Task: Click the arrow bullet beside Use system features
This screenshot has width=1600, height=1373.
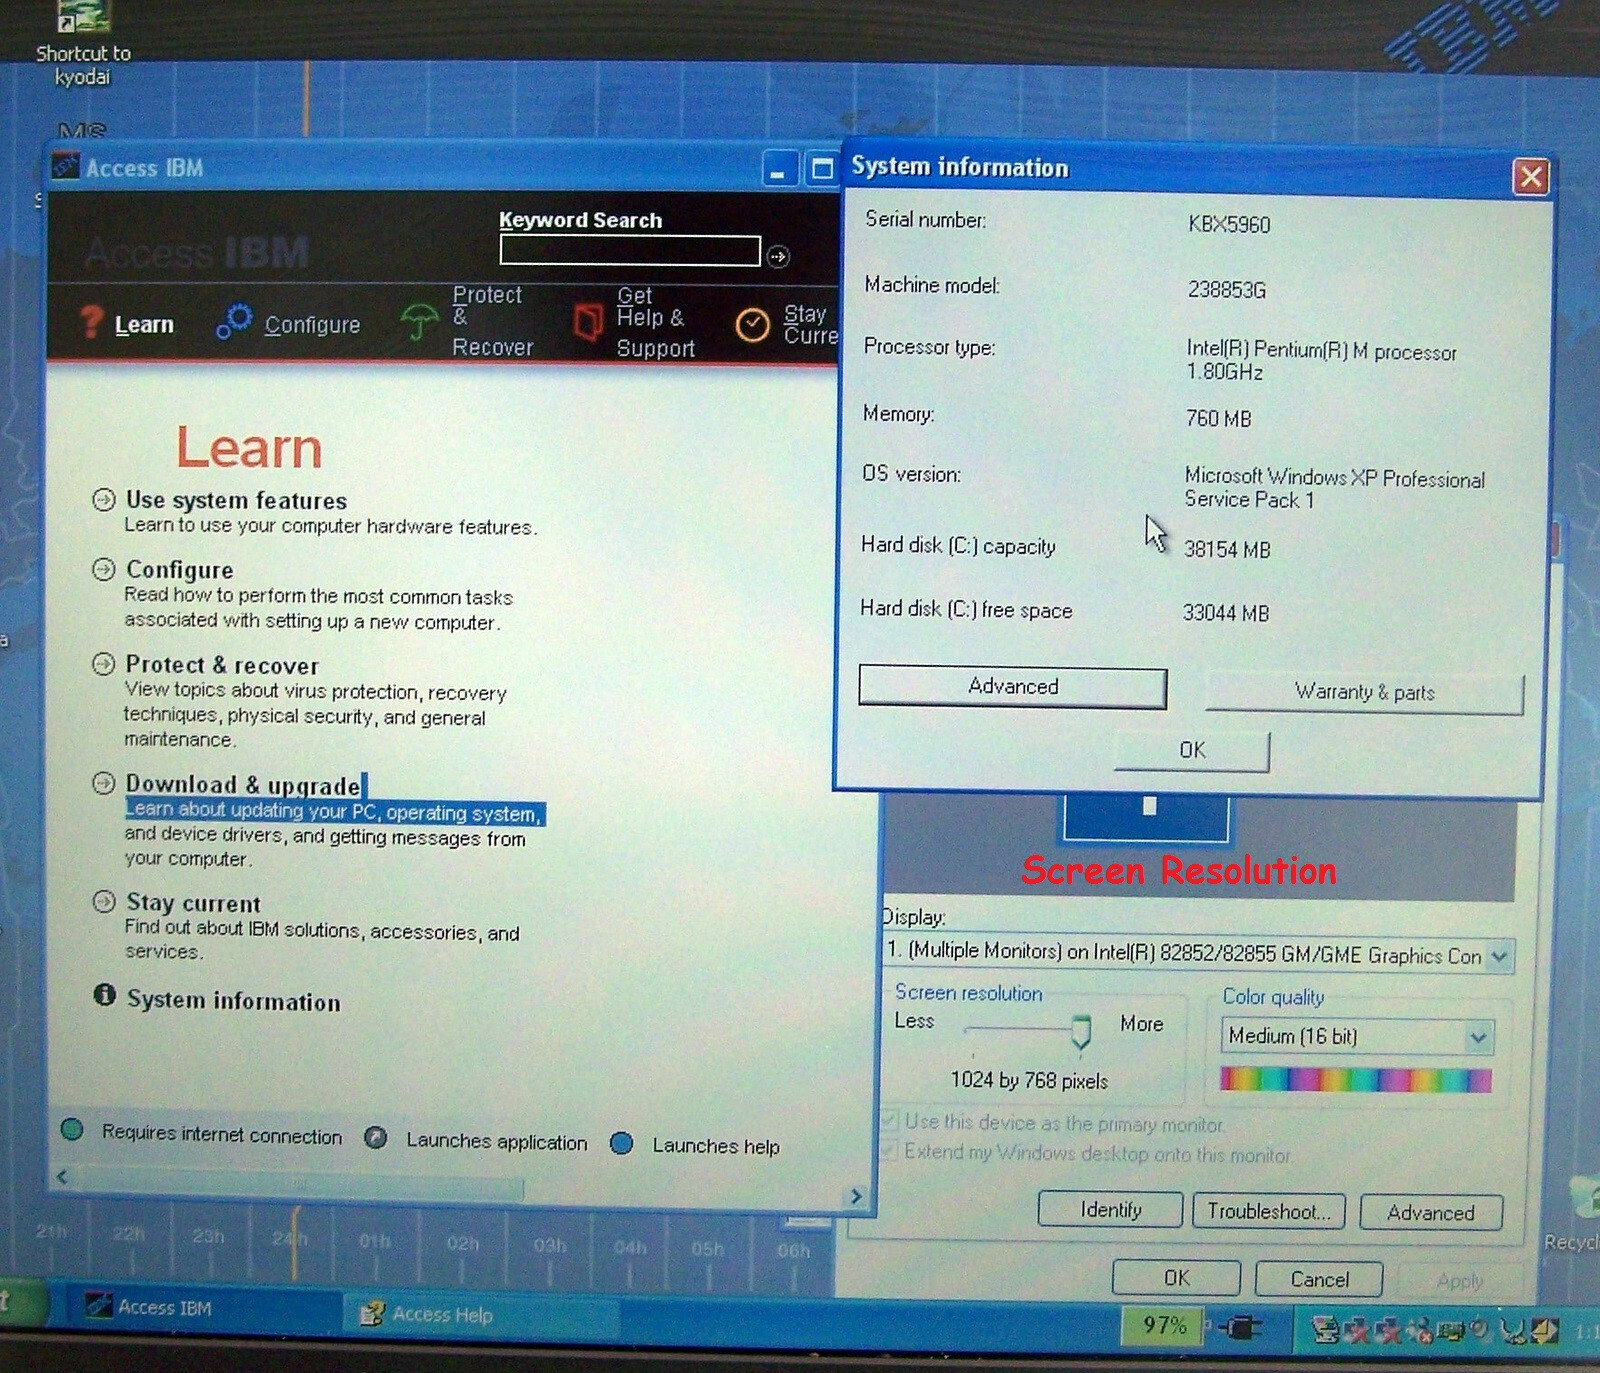Action: [104, 499]
